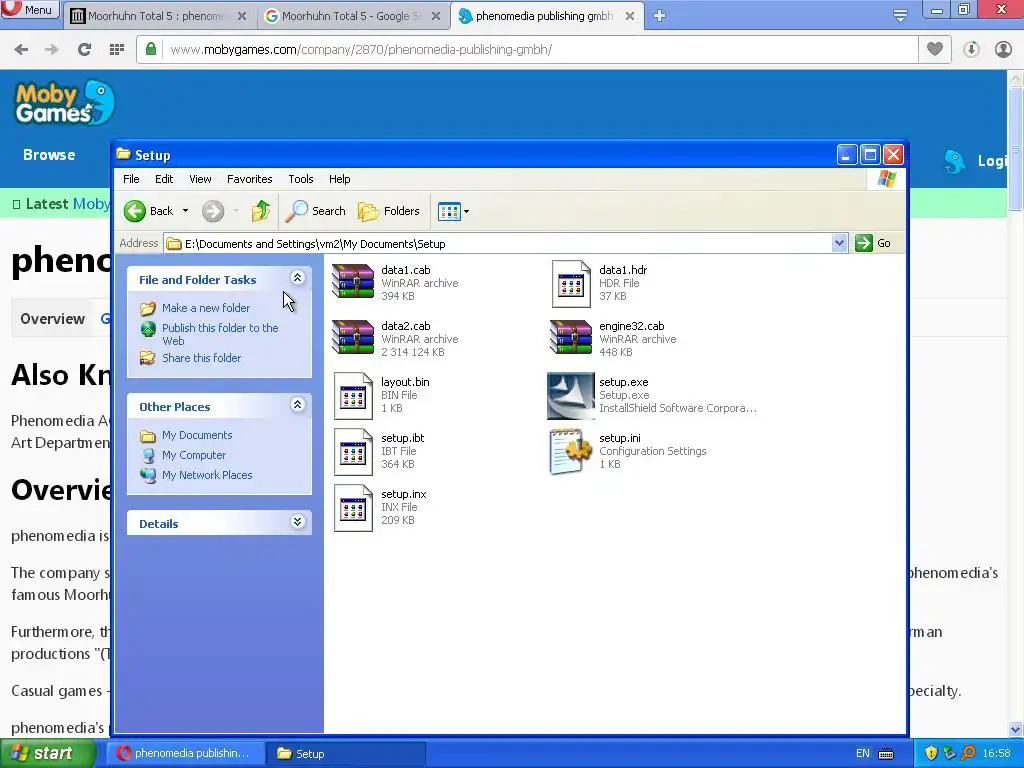
Task: Open the View menu in Explorer
Action: [x=200, y=179]
